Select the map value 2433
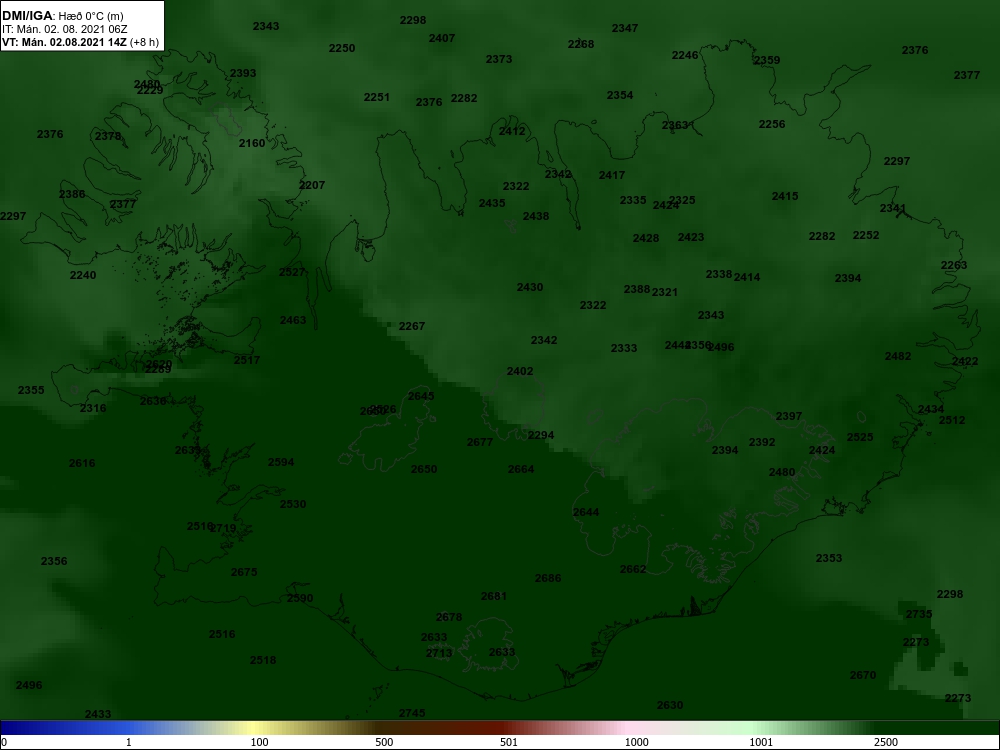 (98, 715)
